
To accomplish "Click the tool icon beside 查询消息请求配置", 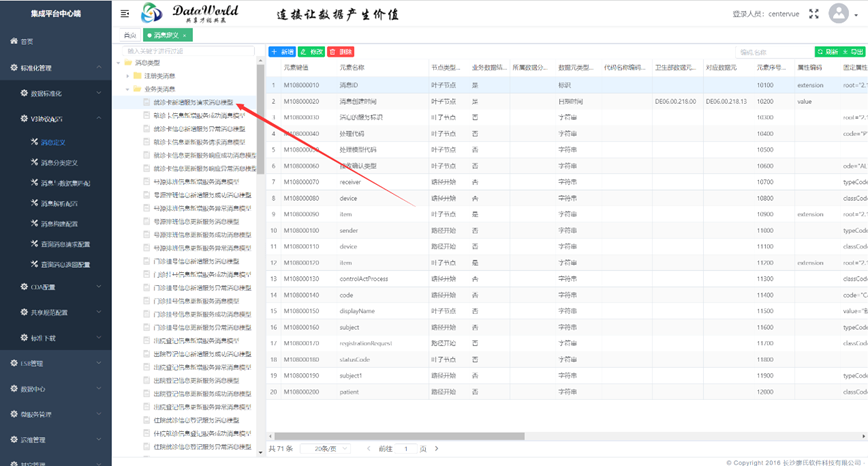I will [x=34, y=244].
